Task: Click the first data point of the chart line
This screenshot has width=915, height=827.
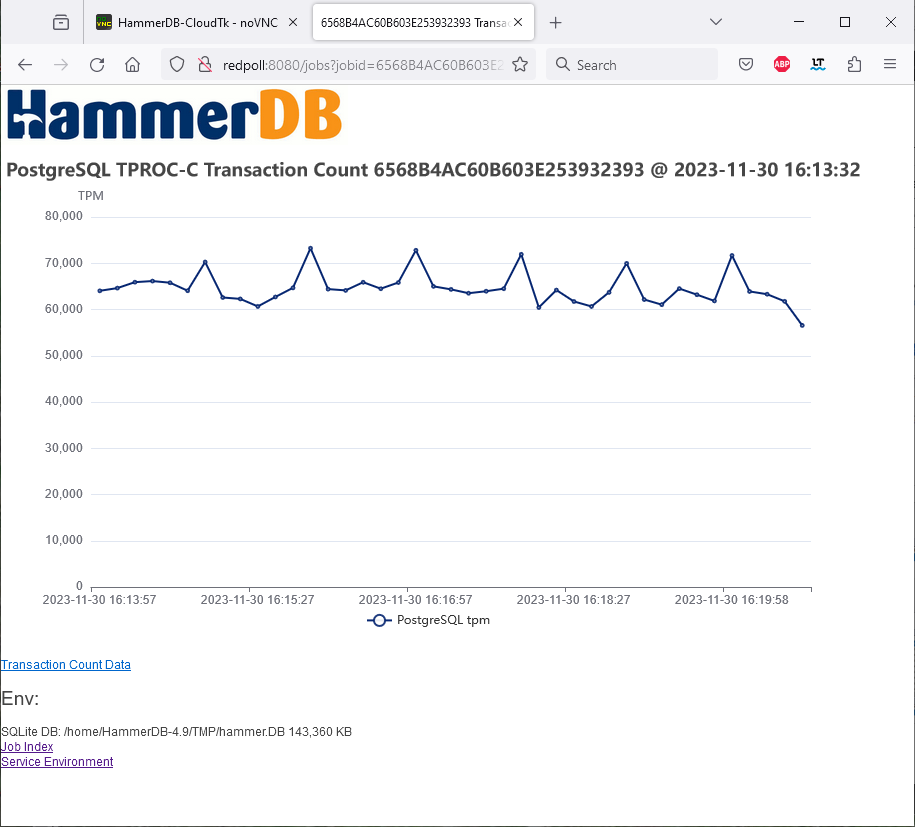Action: click(x=100, y=291)
